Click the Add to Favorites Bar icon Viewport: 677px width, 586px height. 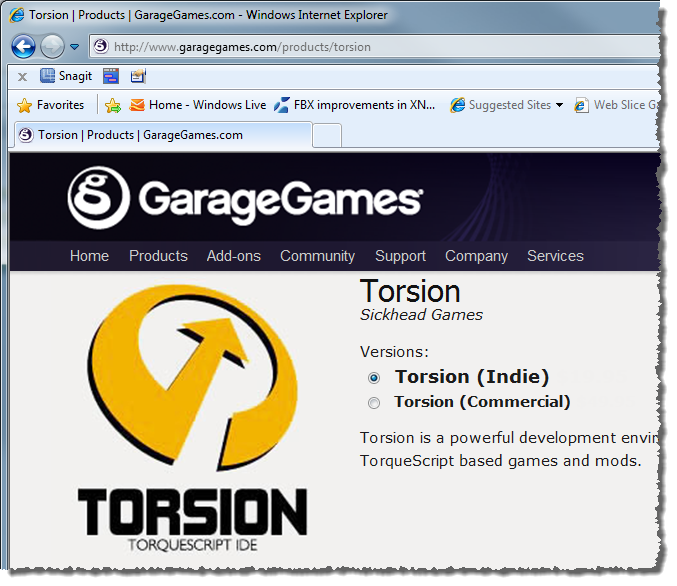[113, 105]
